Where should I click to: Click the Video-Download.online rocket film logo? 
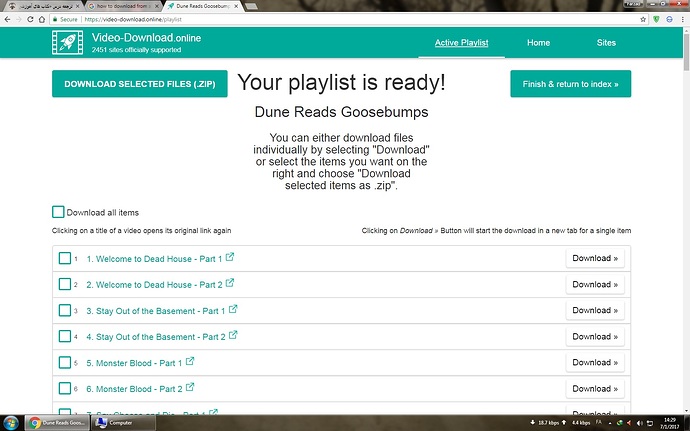click(x=67, y=43)
